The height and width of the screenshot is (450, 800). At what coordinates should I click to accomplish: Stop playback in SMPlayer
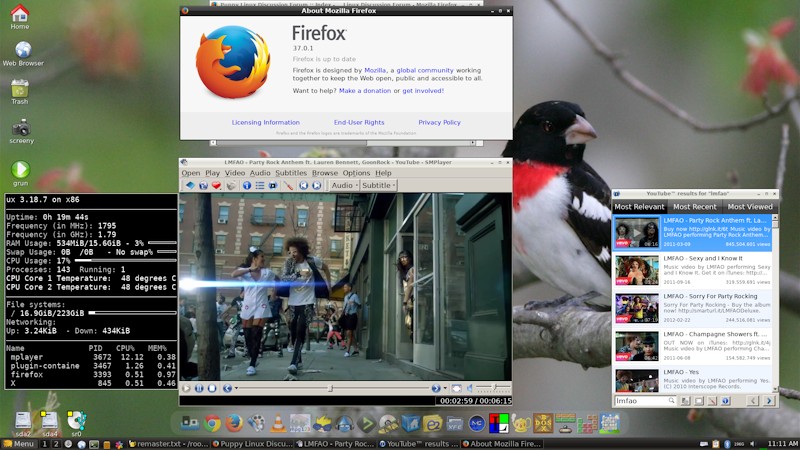click(x=212, y=388)
